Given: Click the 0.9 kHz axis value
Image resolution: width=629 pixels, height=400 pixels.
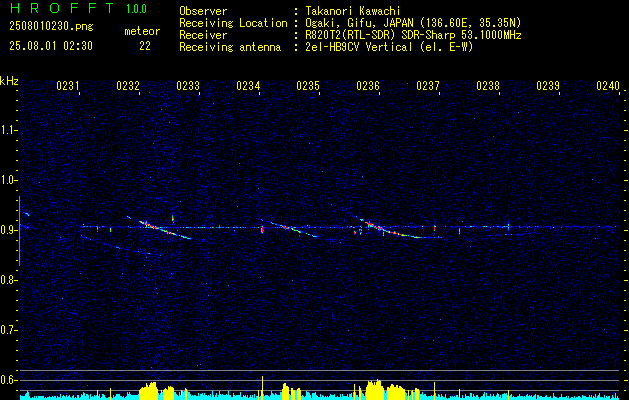Looking at the screenshot, I should tap(8, 230).
